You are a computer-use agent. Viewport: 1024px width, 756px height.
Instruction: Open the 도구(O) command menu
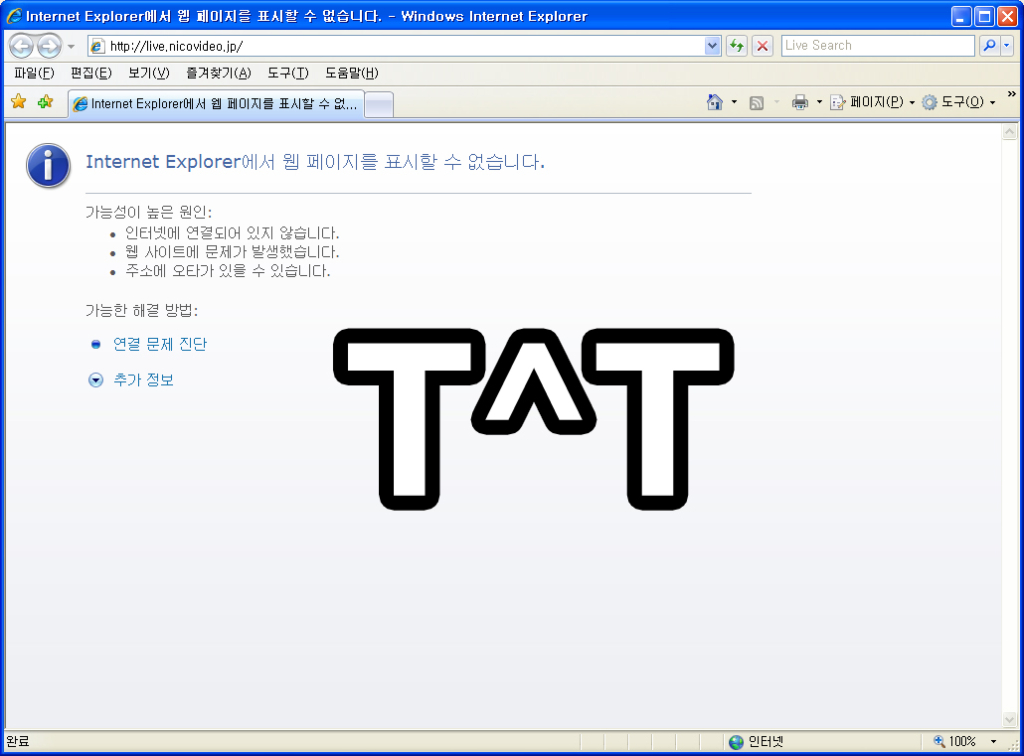(x=958, y=102)
